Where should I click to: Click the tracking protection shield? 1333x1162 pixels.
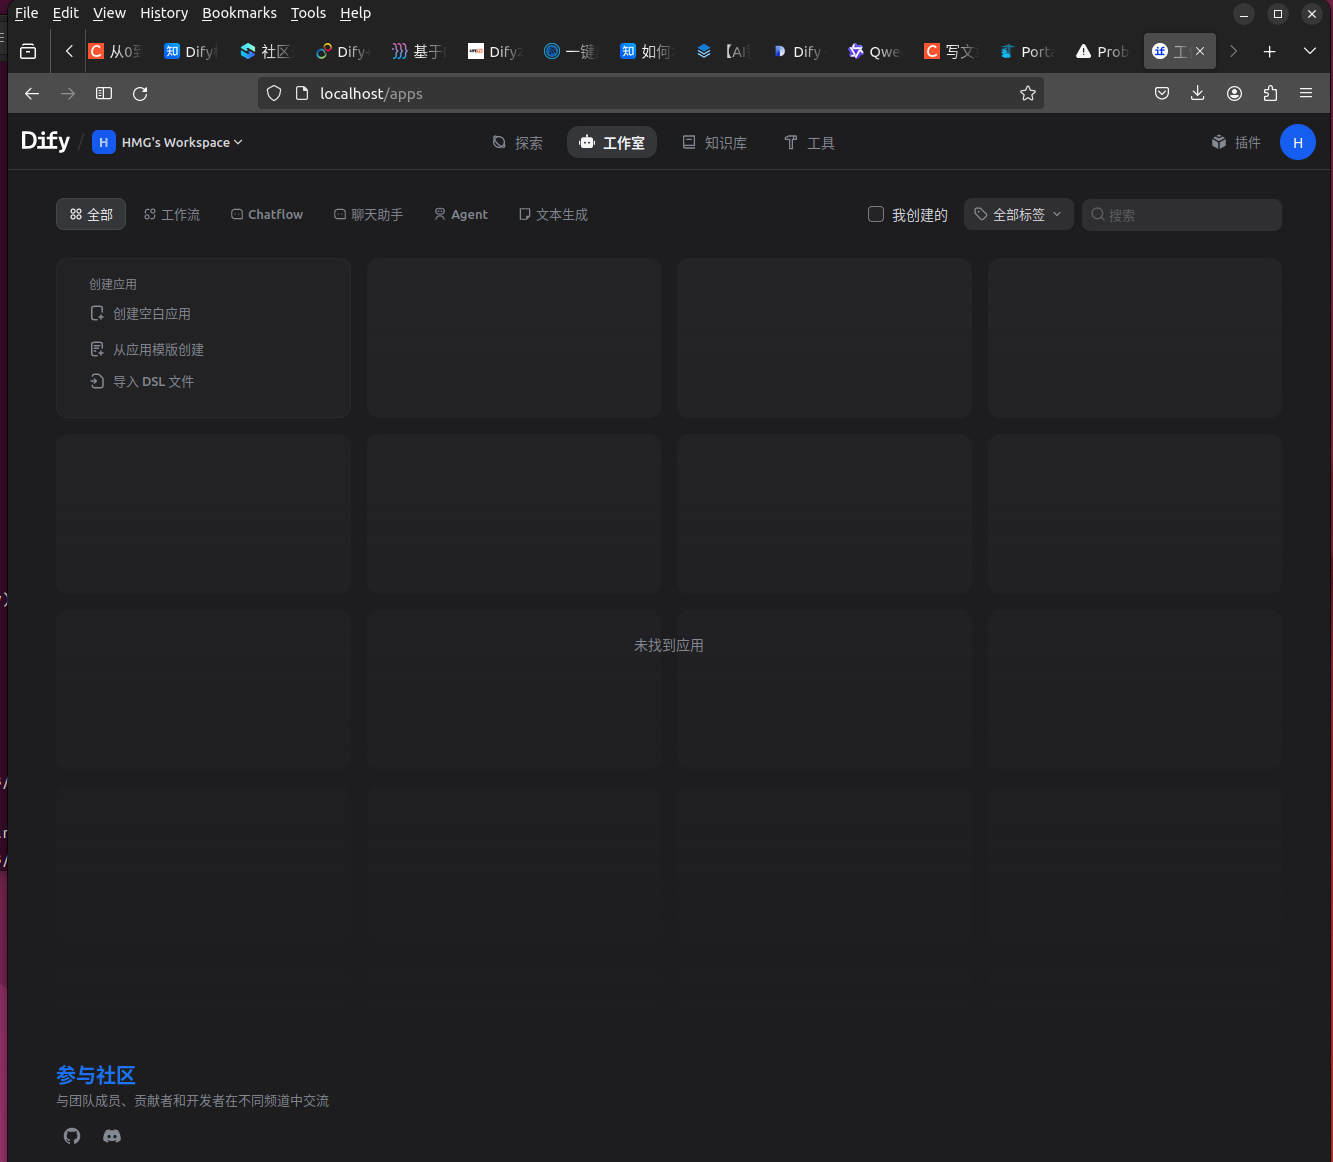[273, 93]
